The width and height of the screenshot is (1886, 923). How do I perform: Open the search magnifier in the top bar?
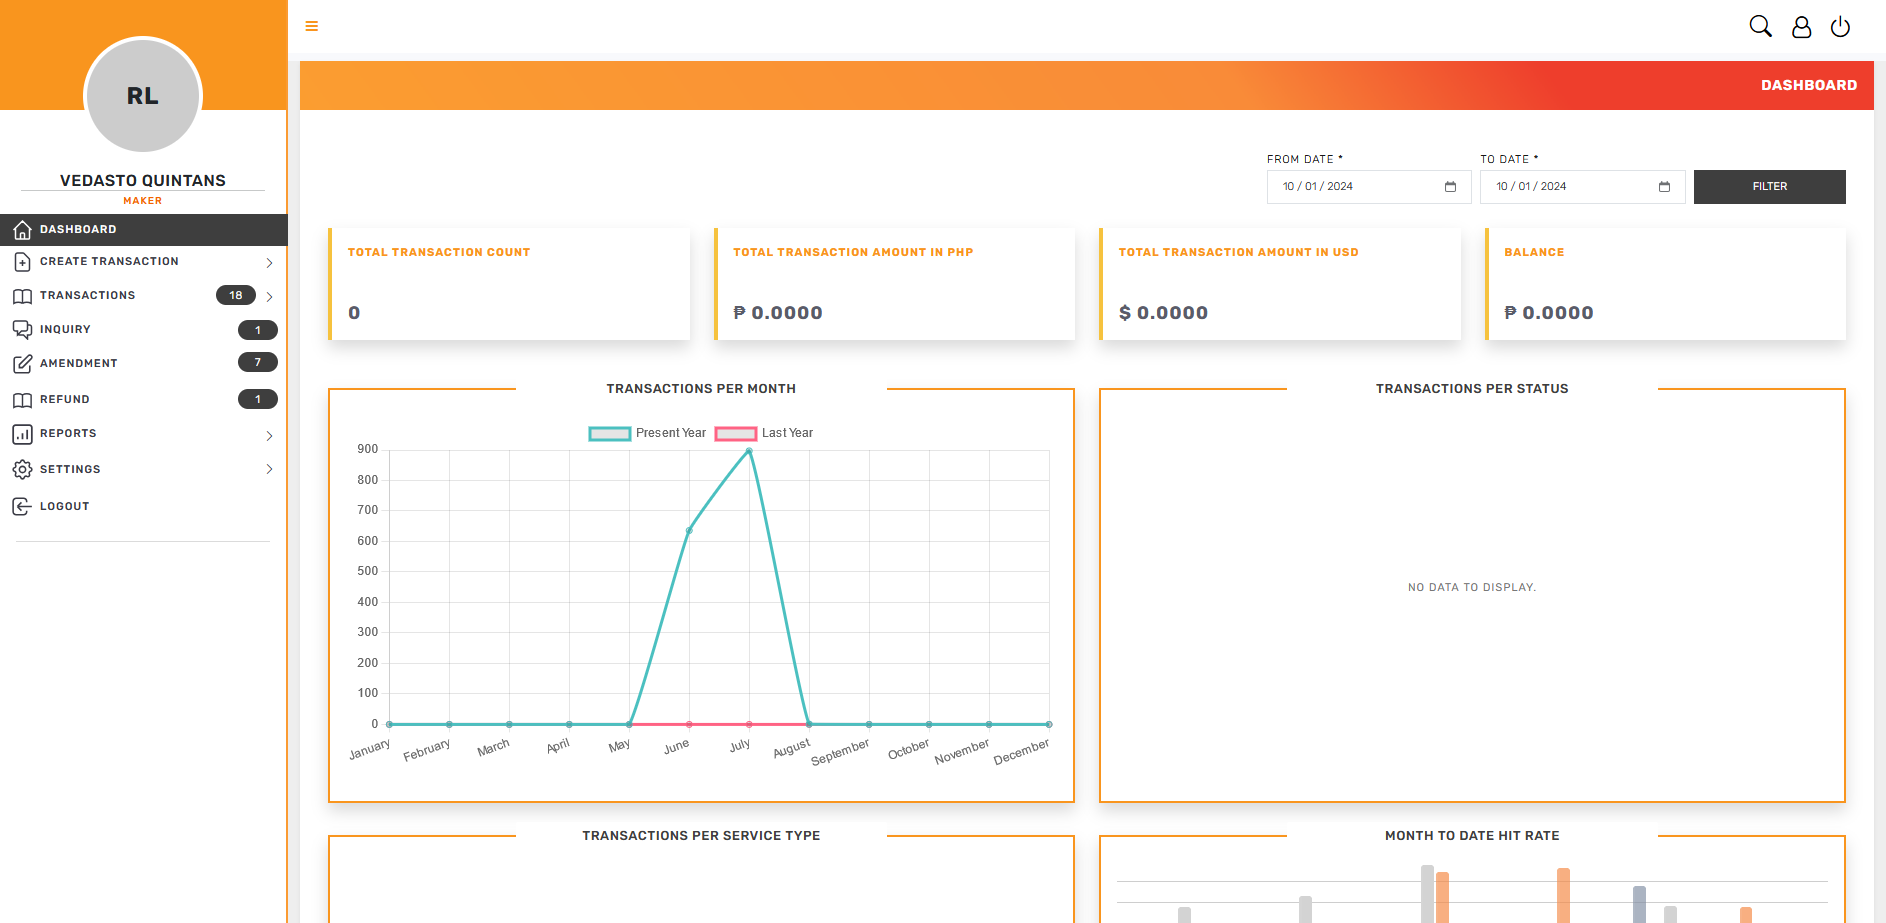pos(1760,26)
